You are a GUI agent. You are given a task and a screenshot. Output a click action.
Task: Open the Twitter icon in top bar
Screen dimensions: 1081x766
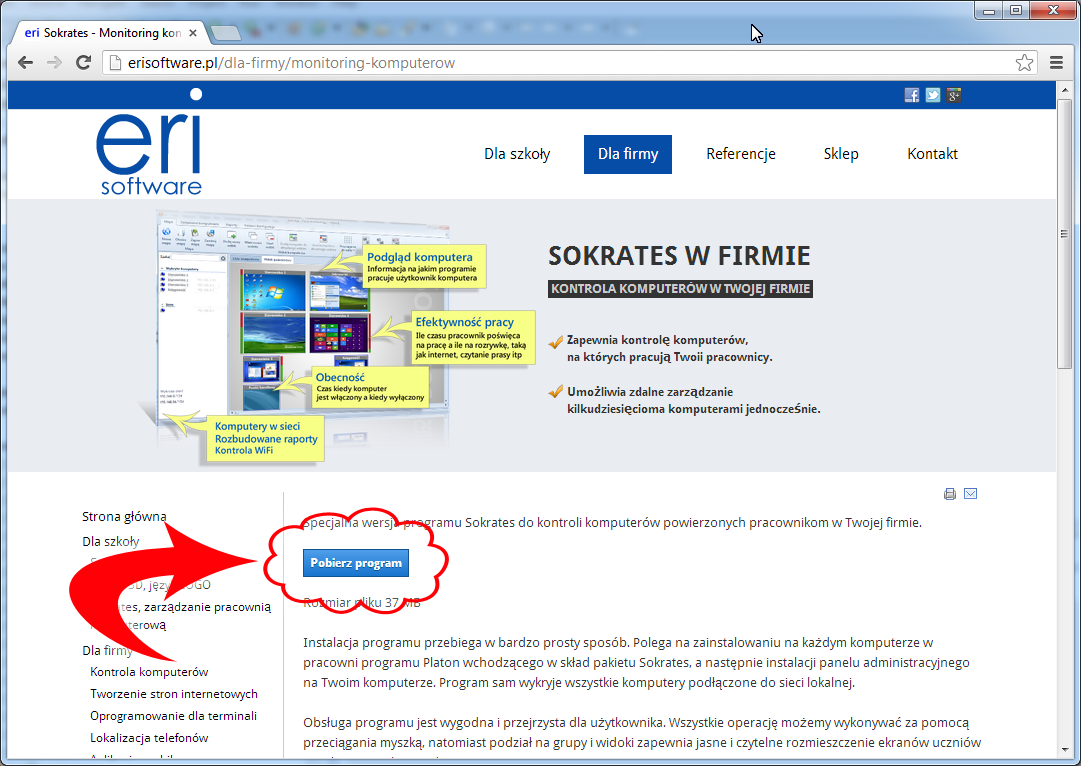click(x=933, y=95)
